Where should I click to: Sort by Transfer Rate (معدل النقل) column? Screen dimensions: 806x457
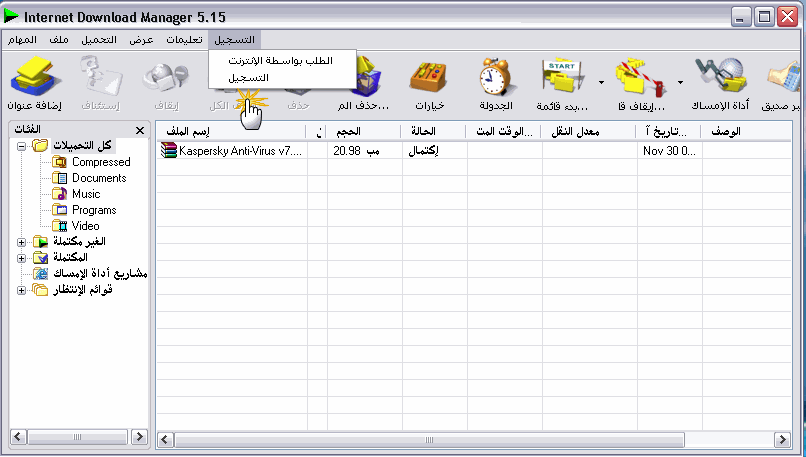(x=589, y=132)
